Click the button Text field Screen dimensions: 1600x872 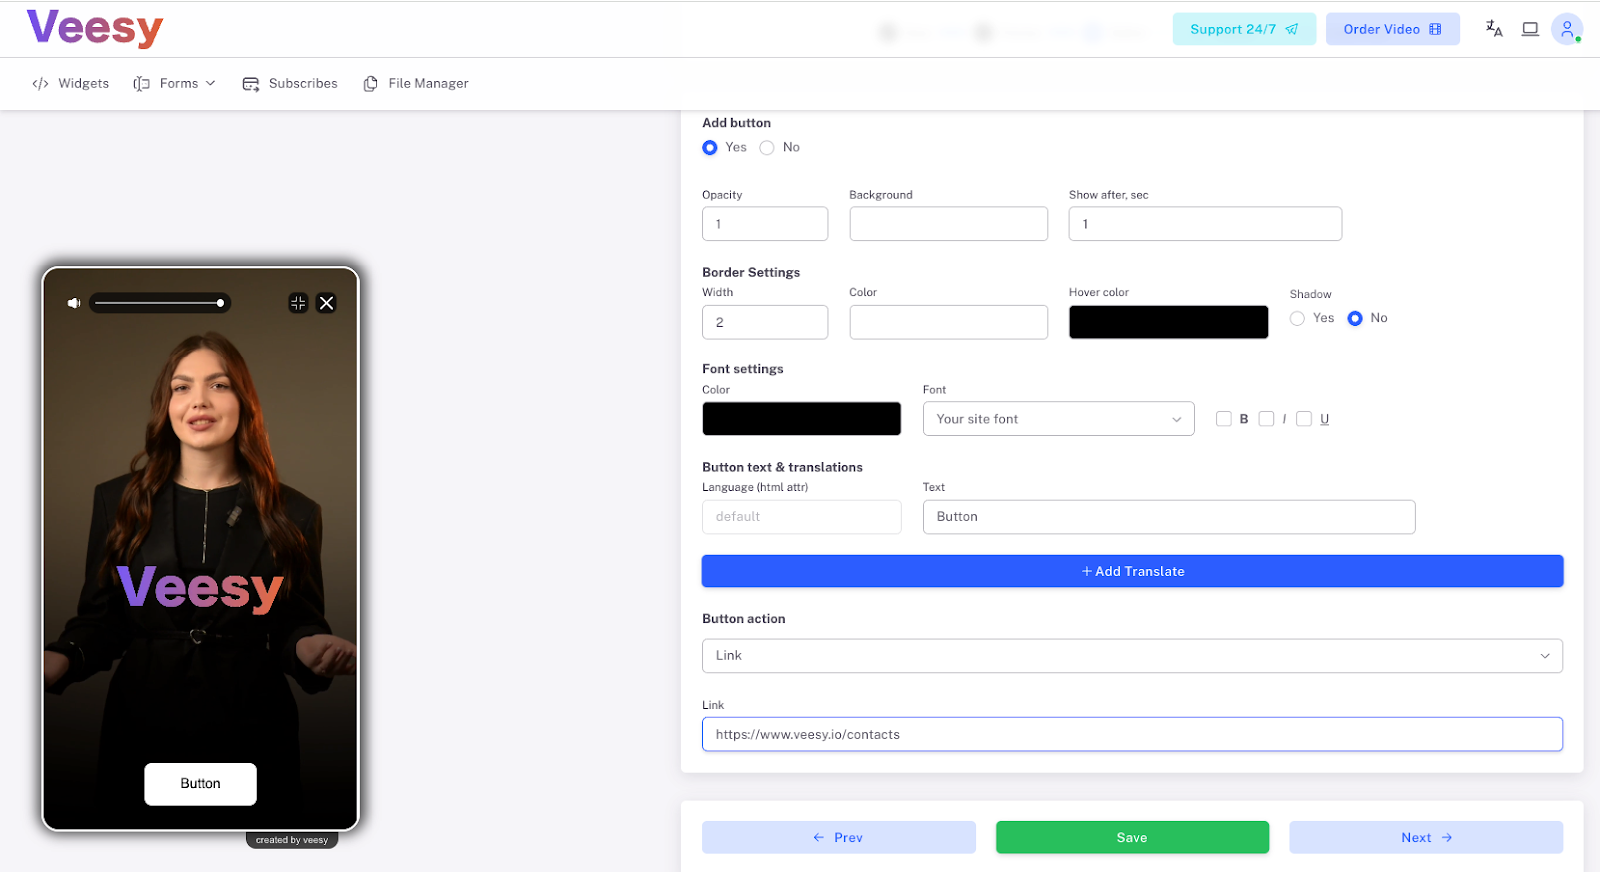pyautogui.click(x=1169, y=517)
